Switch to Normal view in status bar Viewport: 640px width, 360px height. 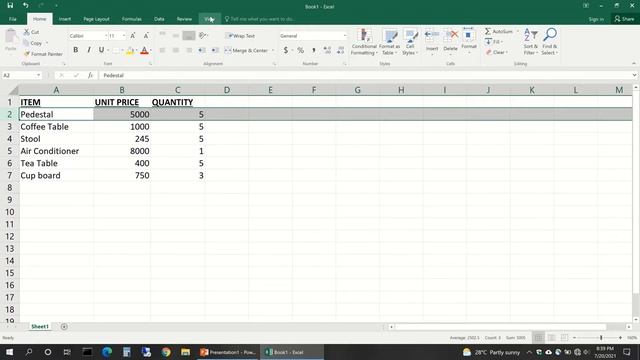tap(538, 338)
